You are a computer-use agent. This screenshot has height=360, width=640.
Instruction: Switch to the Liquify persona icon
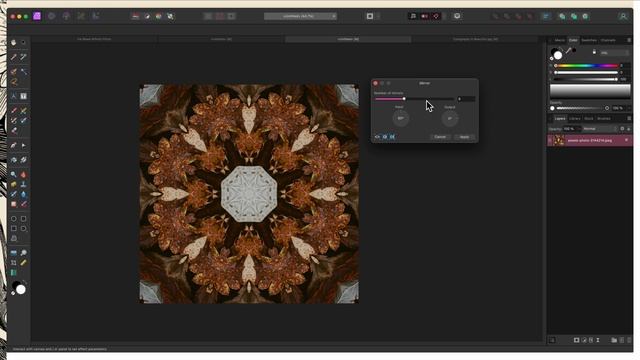pos(51,16)
